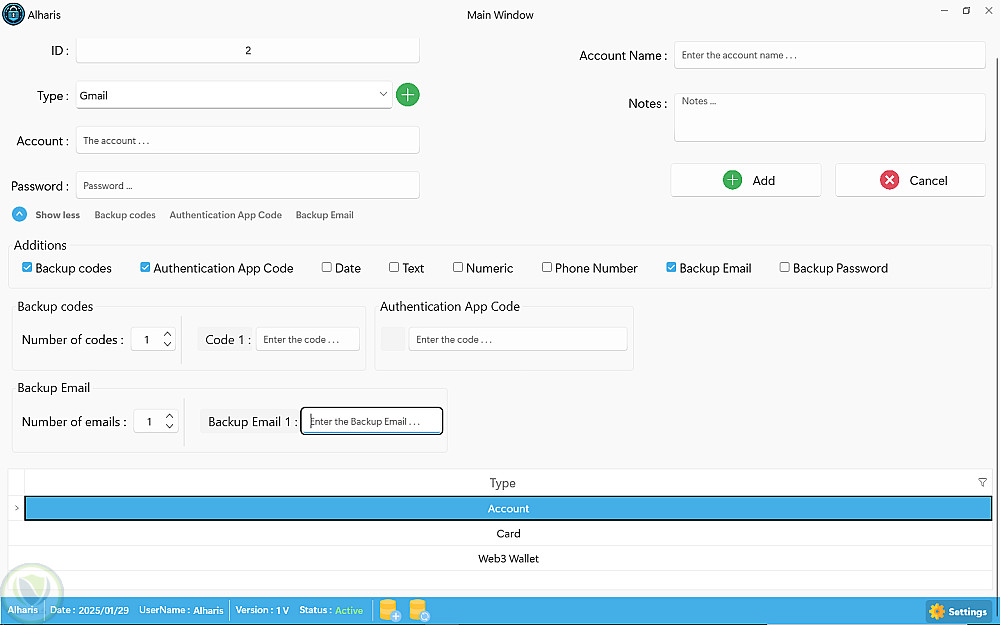Click the Cancel button

[910, 180]
